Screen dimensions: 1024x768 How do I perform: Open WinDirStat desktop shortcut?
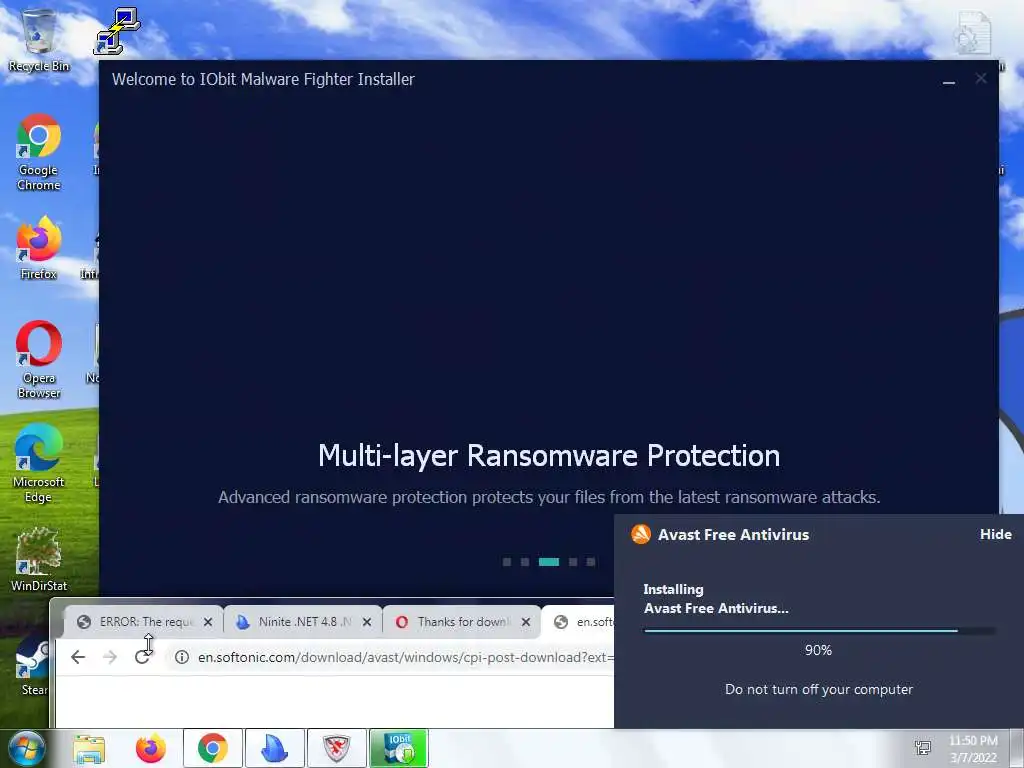tap(39, 560)
